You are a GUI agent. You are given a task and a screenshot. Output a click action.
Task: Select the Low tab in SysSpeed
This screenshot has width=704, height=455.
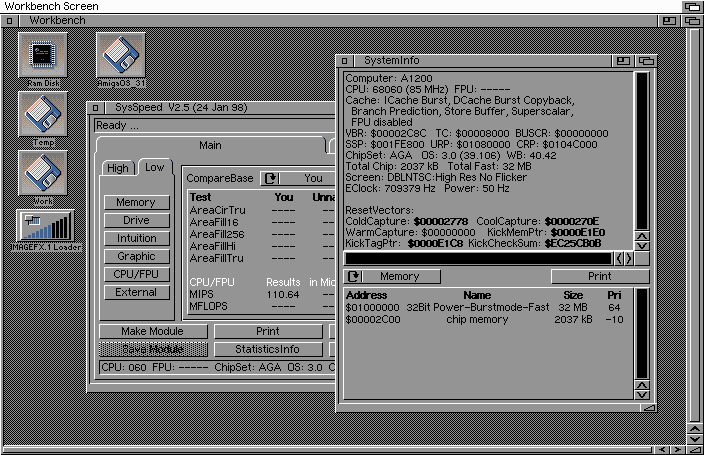point(154,168)
